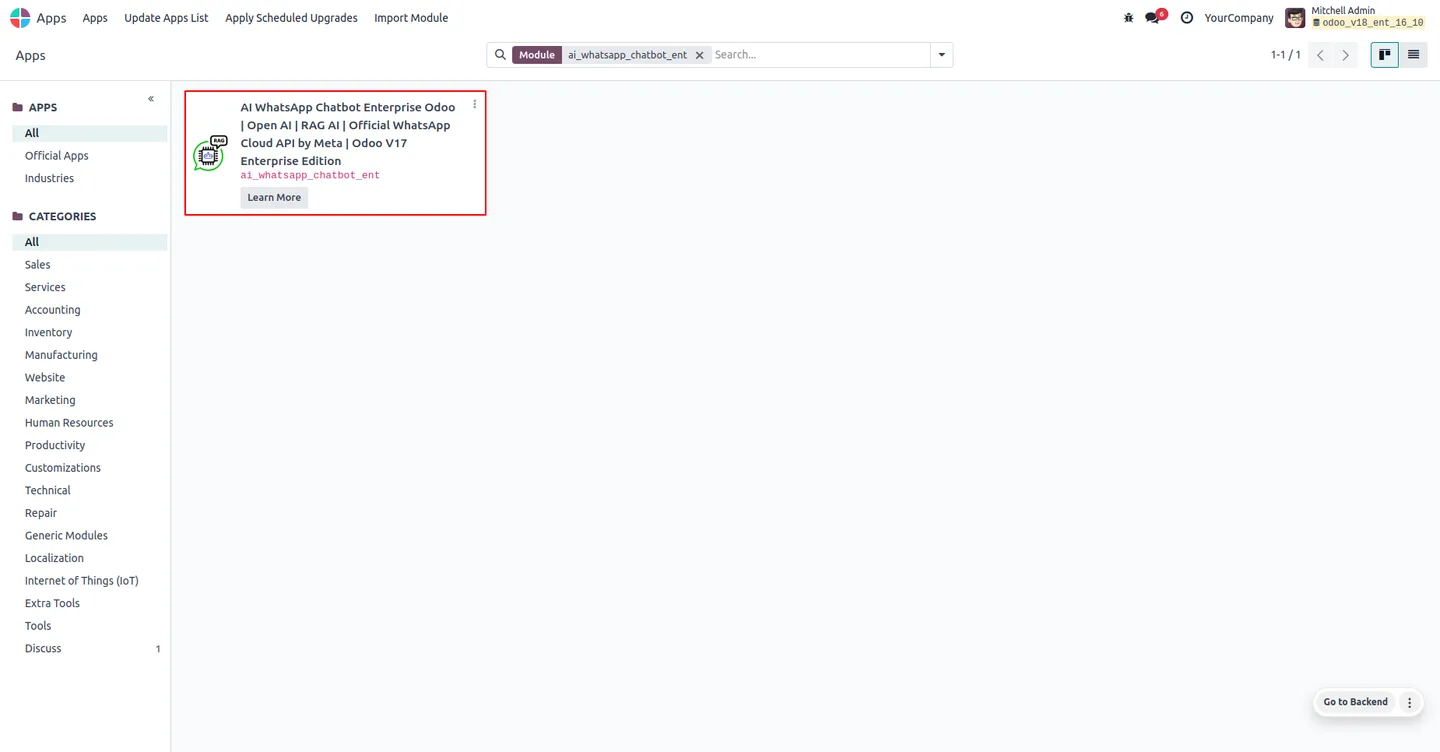1440x752 pixels.
Task: Select the Inventory category
Action: (x=90, y=332)
